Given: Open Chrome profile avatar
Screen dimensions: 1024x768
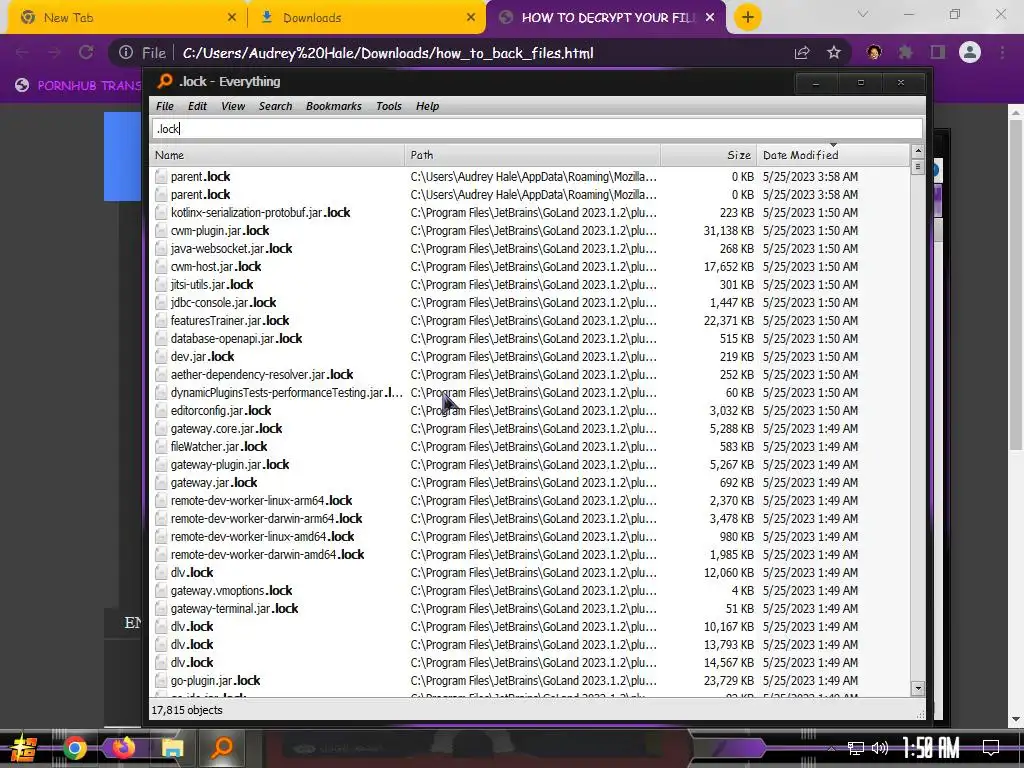Looking at the screenshot, I should coord(970,52).
